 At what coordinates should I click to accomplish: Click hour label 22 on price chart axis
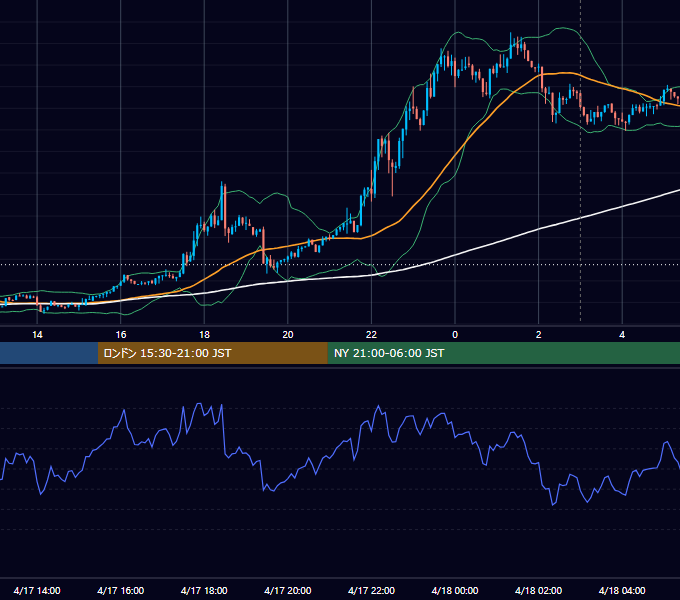point(371,335)
